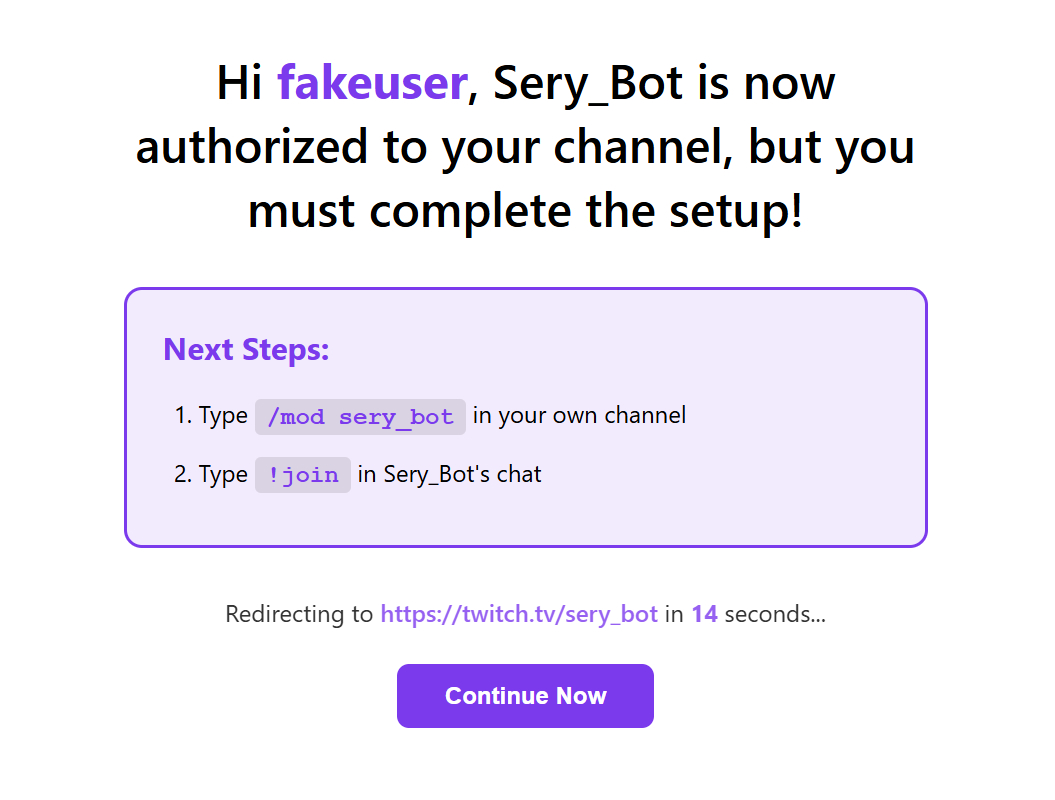Click "Type" in the first step
The image size is (1055, 800).
(x=223, y=416)
